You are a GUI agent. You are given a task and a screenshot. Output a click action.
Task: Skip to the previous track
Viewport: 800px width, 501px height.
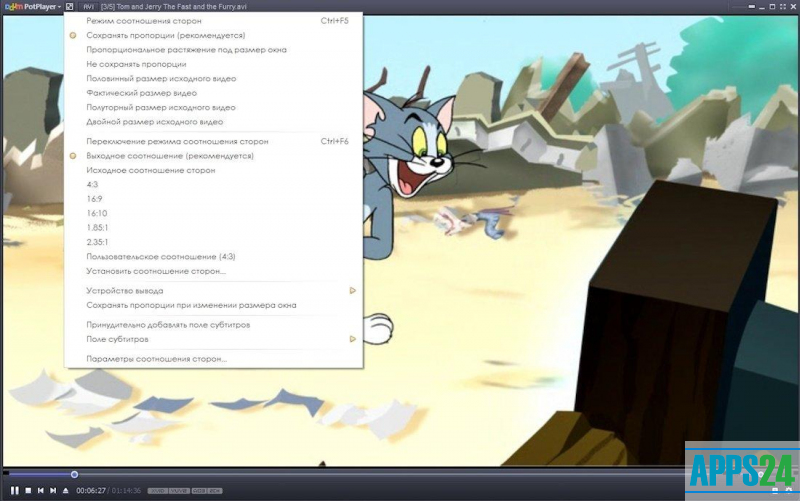[x=41, y=490]
